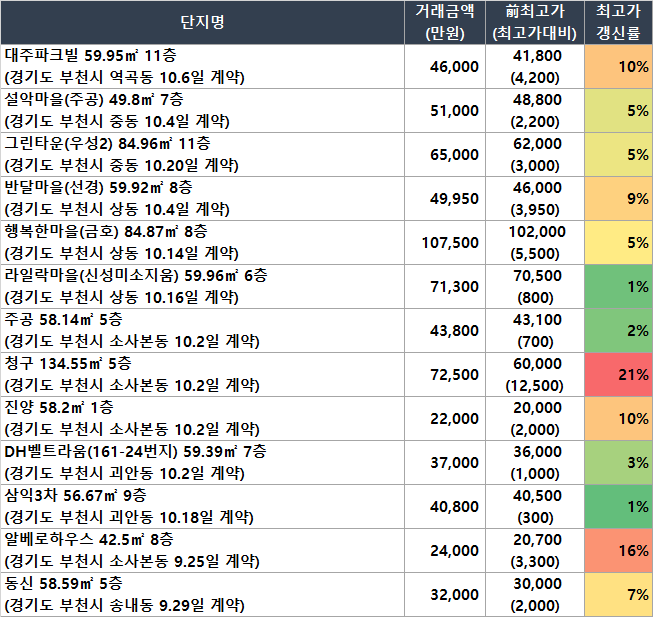This screenshot has width=653, height=617.
Task: Click the 9% renewal rate cell
Action: point(618,199)
